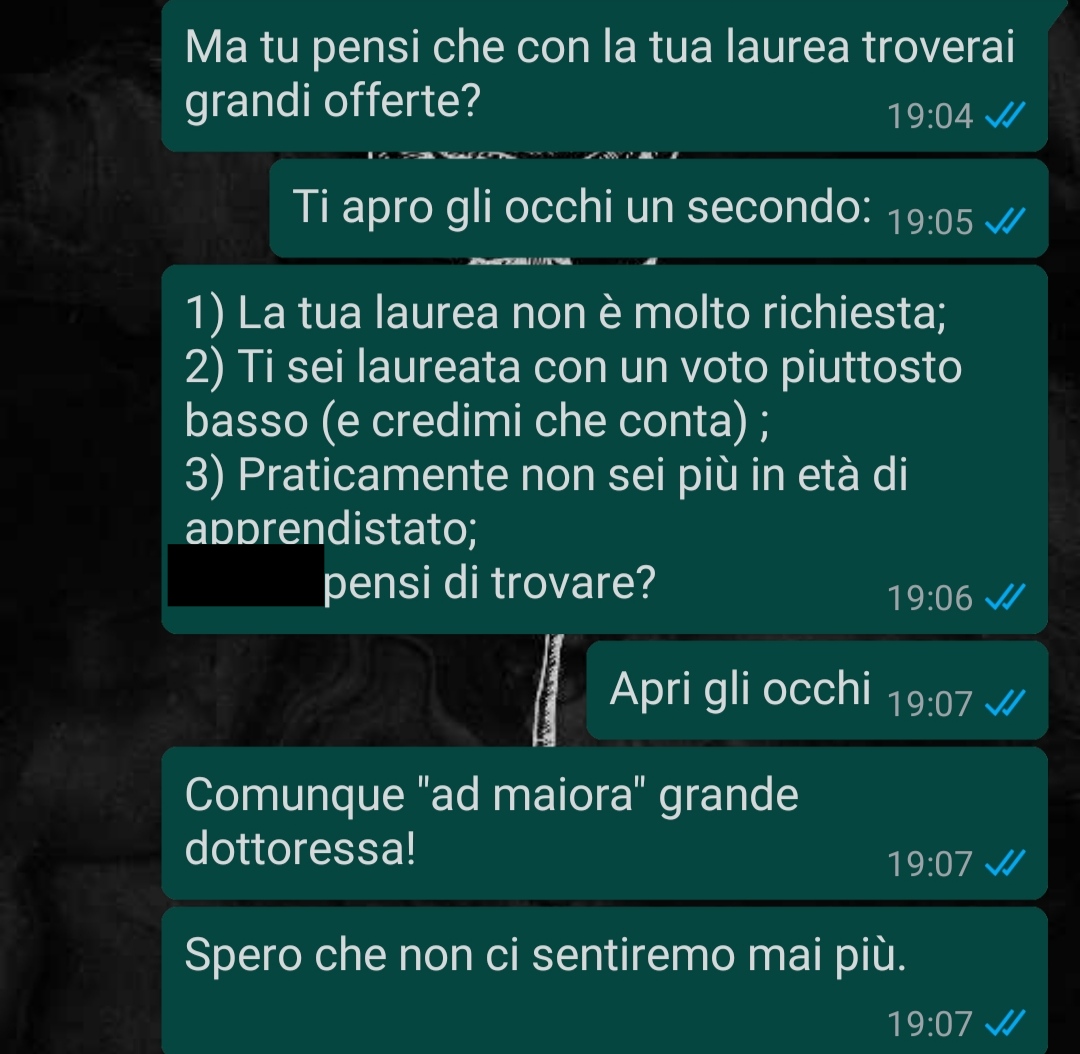The image size is (1080, 1054).
Task: Tap the ticks on the last message 19:07
Action: point(1005,1023)
